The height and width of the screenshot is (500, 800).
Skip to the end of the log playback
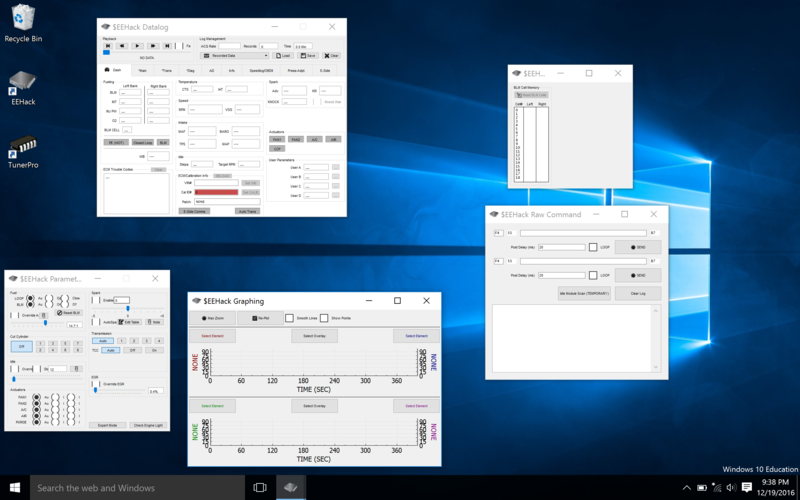pos(168,45)
